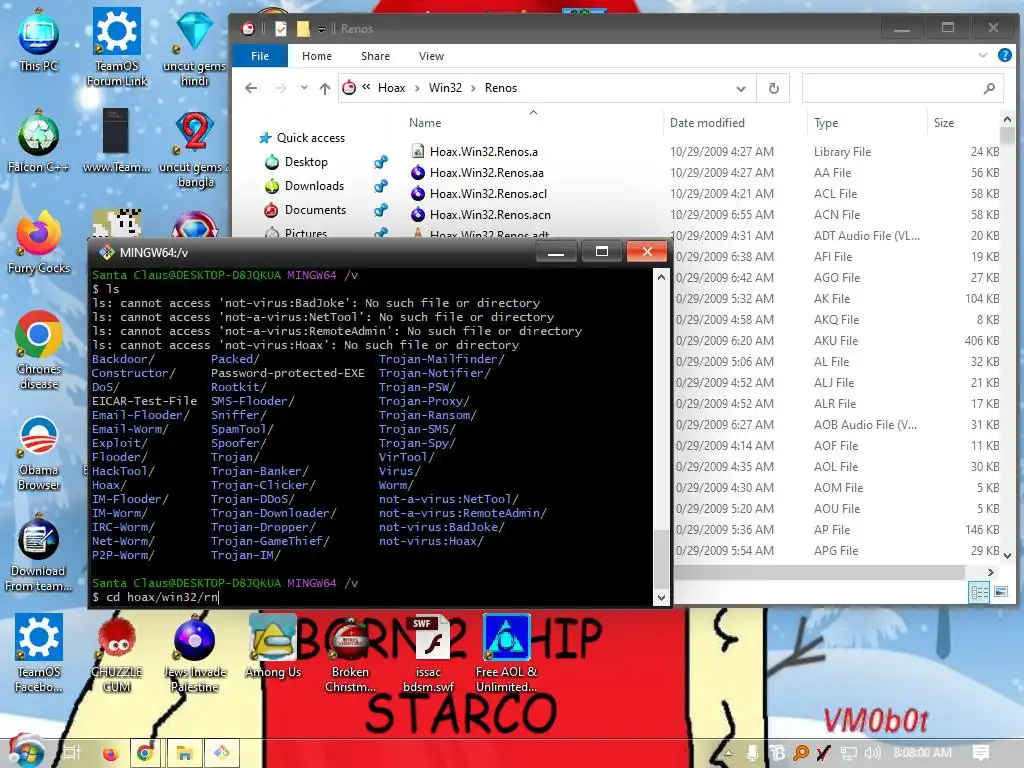Image resolution: width=1024 pixels, height=768 pixels.
Task: Switch to Git Bash in taskbar
Action: 222,753
